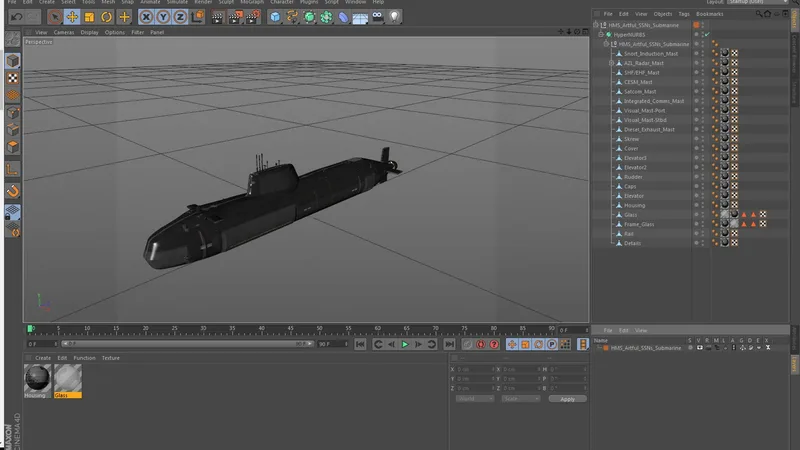
Task: Toggle the Snap magnet icon
Action: [13, 191]
